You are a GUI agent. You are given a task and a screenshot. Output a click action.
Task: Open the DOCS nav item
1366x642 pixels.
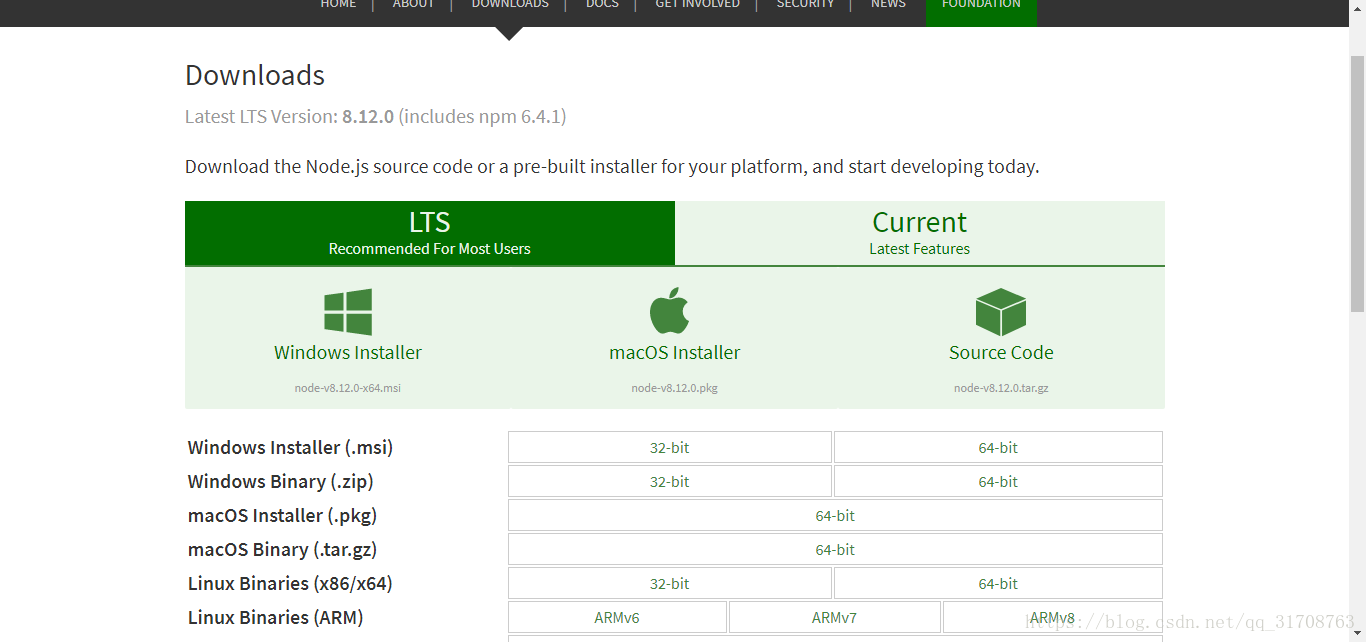click(x=602, y=4)
